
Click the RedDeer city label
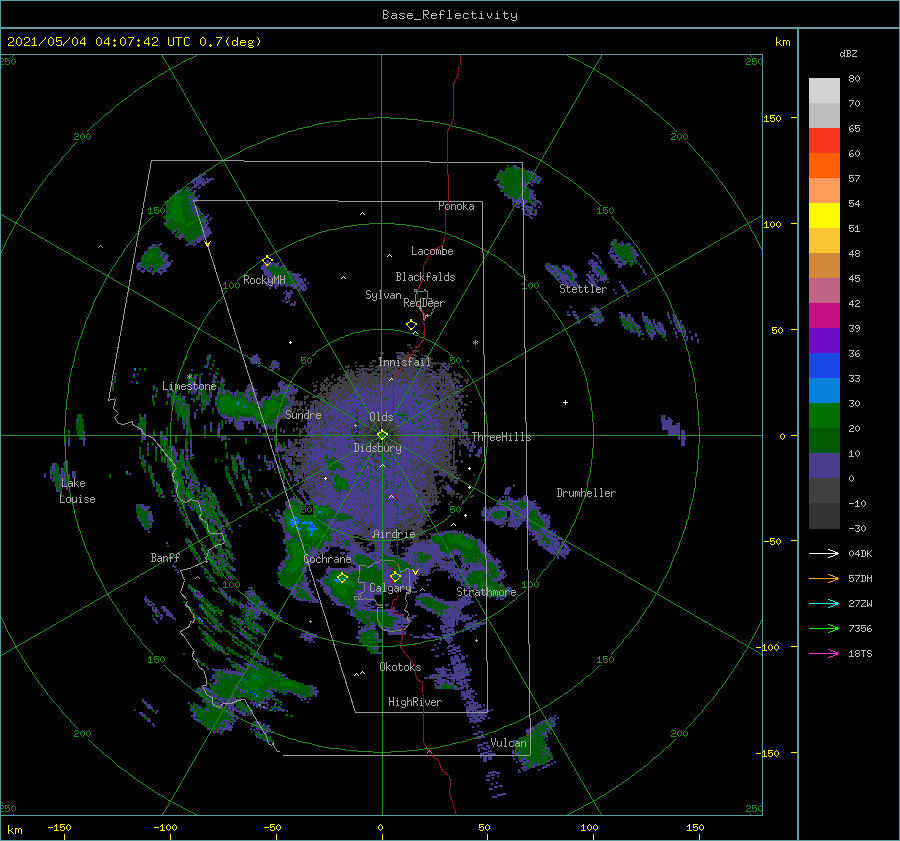pos(424,303)
